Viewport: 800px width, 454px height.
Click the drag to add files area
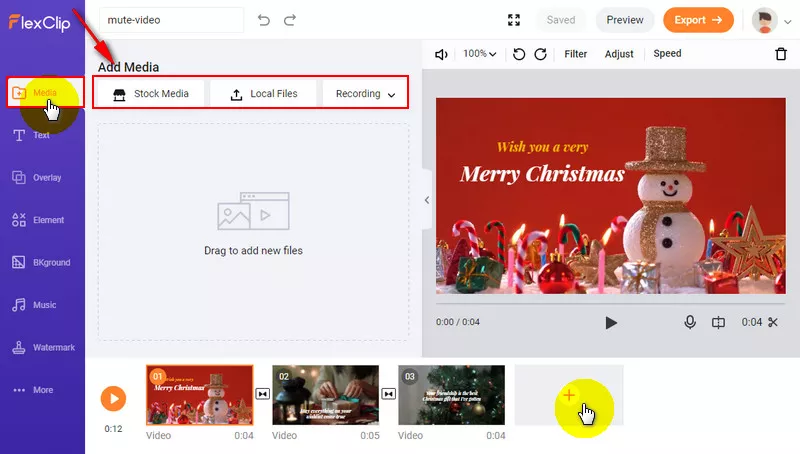click(x=254, y=232)
